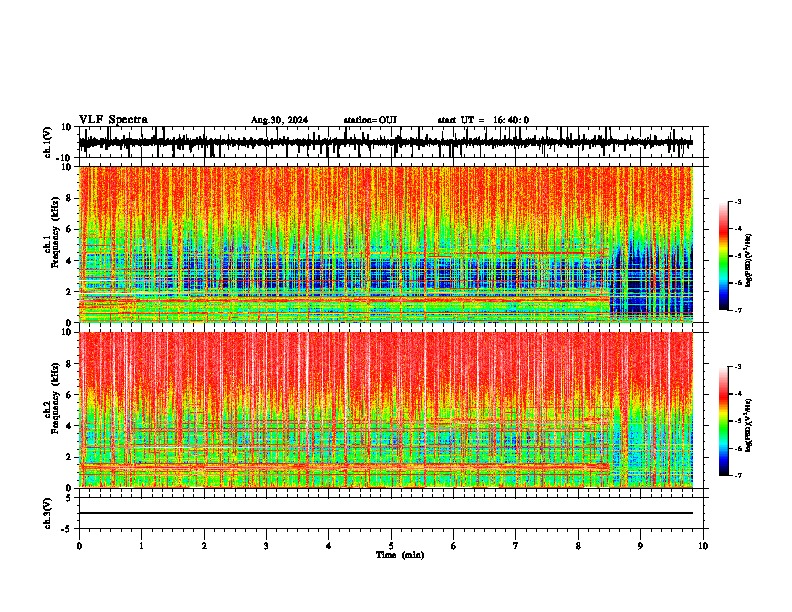Click time axis tick label "8"
This screenshot has height=612, width=792.
tap(578, 546)
